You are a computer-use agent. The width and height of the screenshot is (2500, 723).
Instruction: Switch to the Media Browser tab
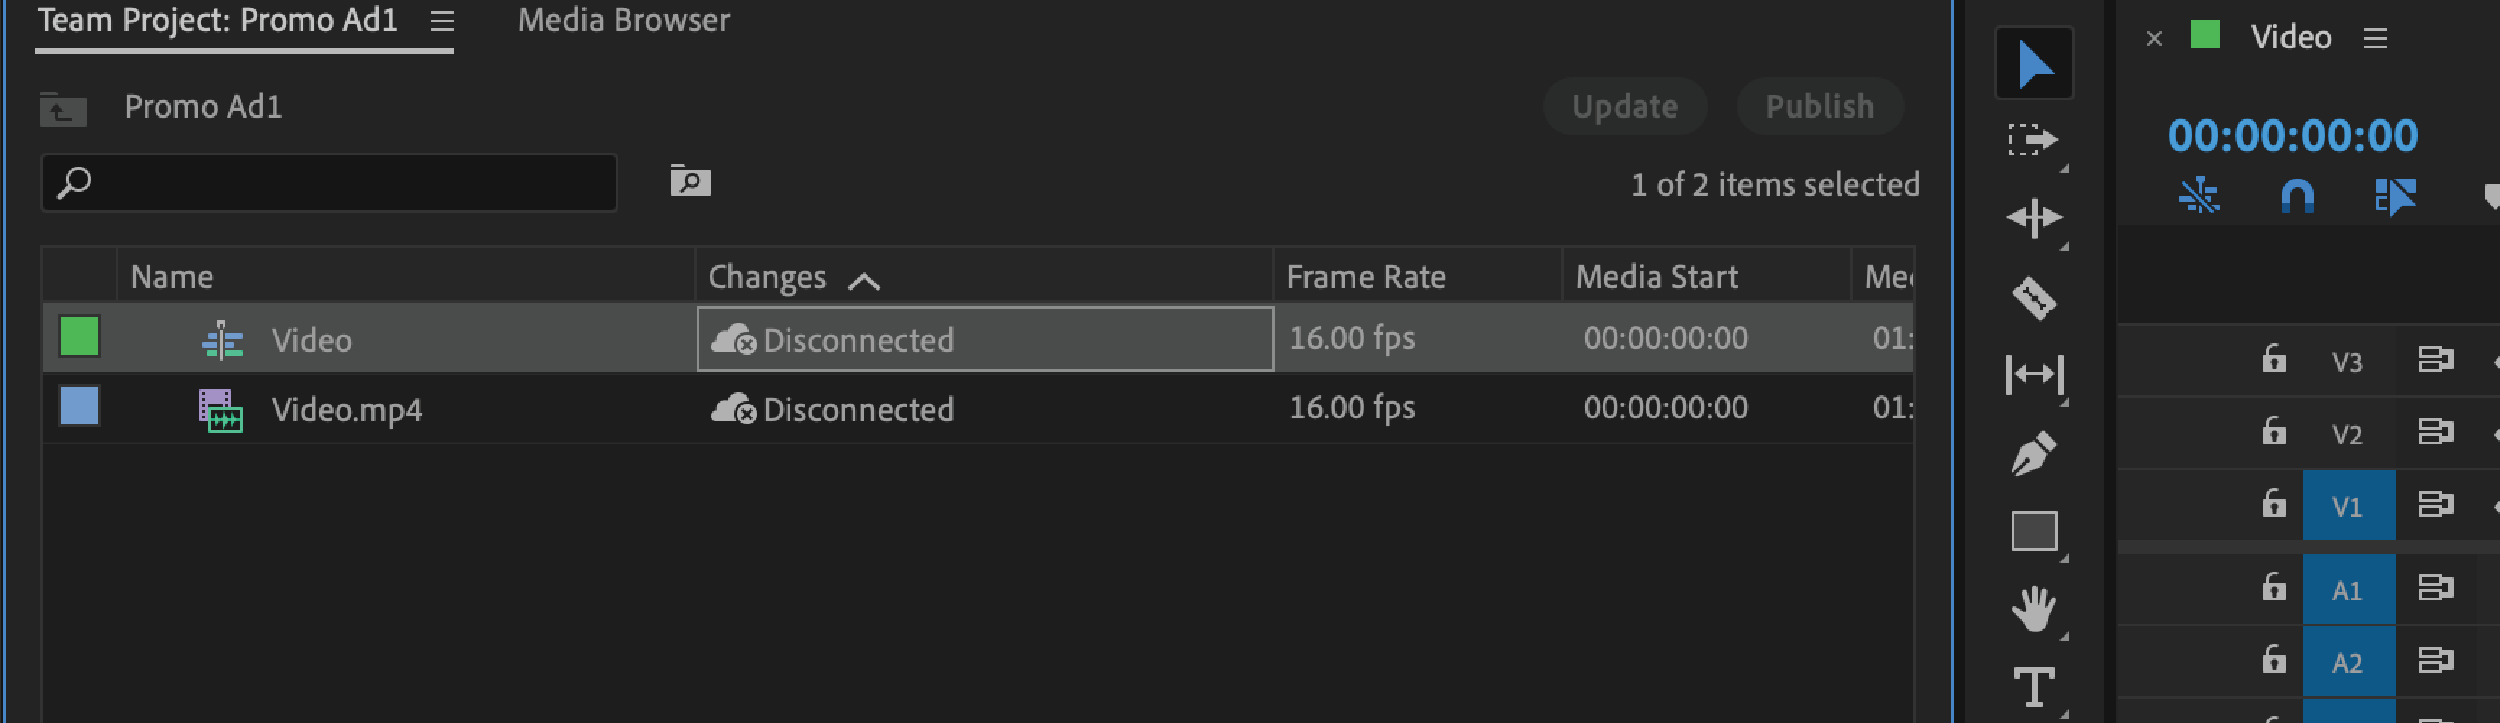[623, 21]
